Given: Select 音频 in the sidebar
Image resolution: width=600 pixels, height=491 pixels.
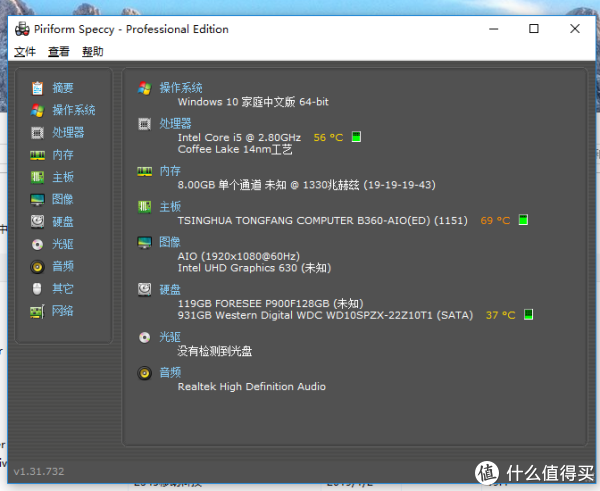Looking at the screenshot, I should click(x=63, y=266).
